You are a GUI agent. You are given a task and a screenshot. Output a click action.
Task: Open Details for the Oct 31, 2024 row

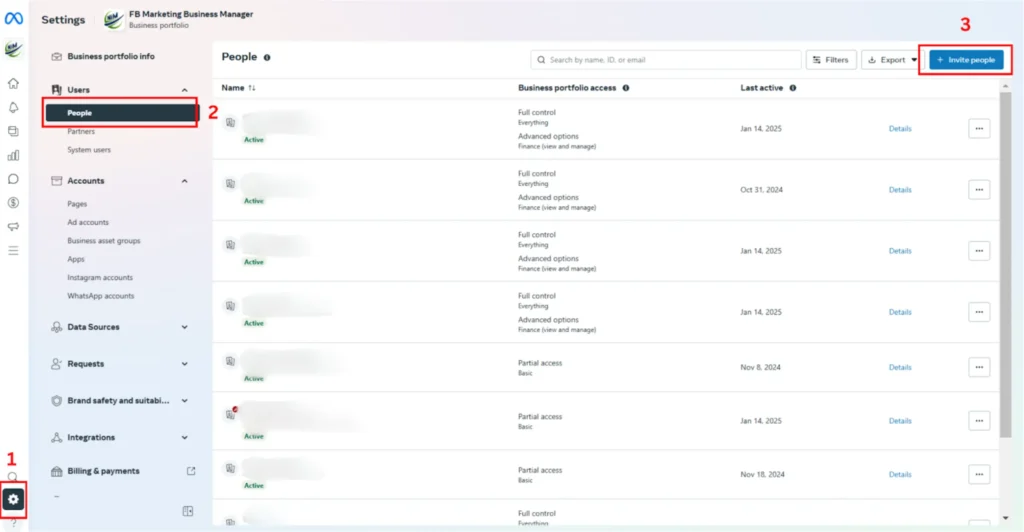[900, 190]
